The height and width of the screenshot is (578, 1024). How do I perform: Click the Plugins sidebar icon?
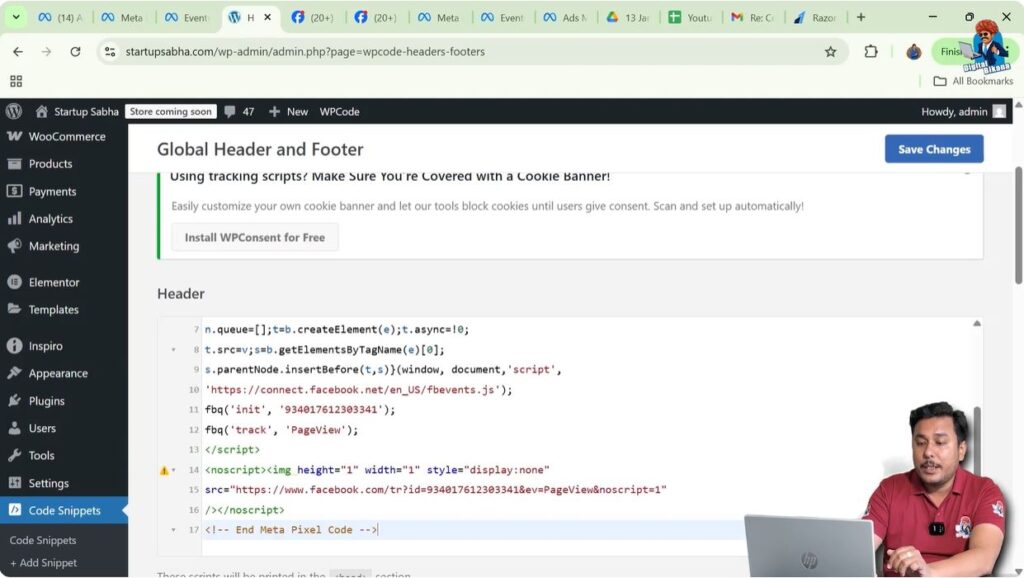(14, 400)
